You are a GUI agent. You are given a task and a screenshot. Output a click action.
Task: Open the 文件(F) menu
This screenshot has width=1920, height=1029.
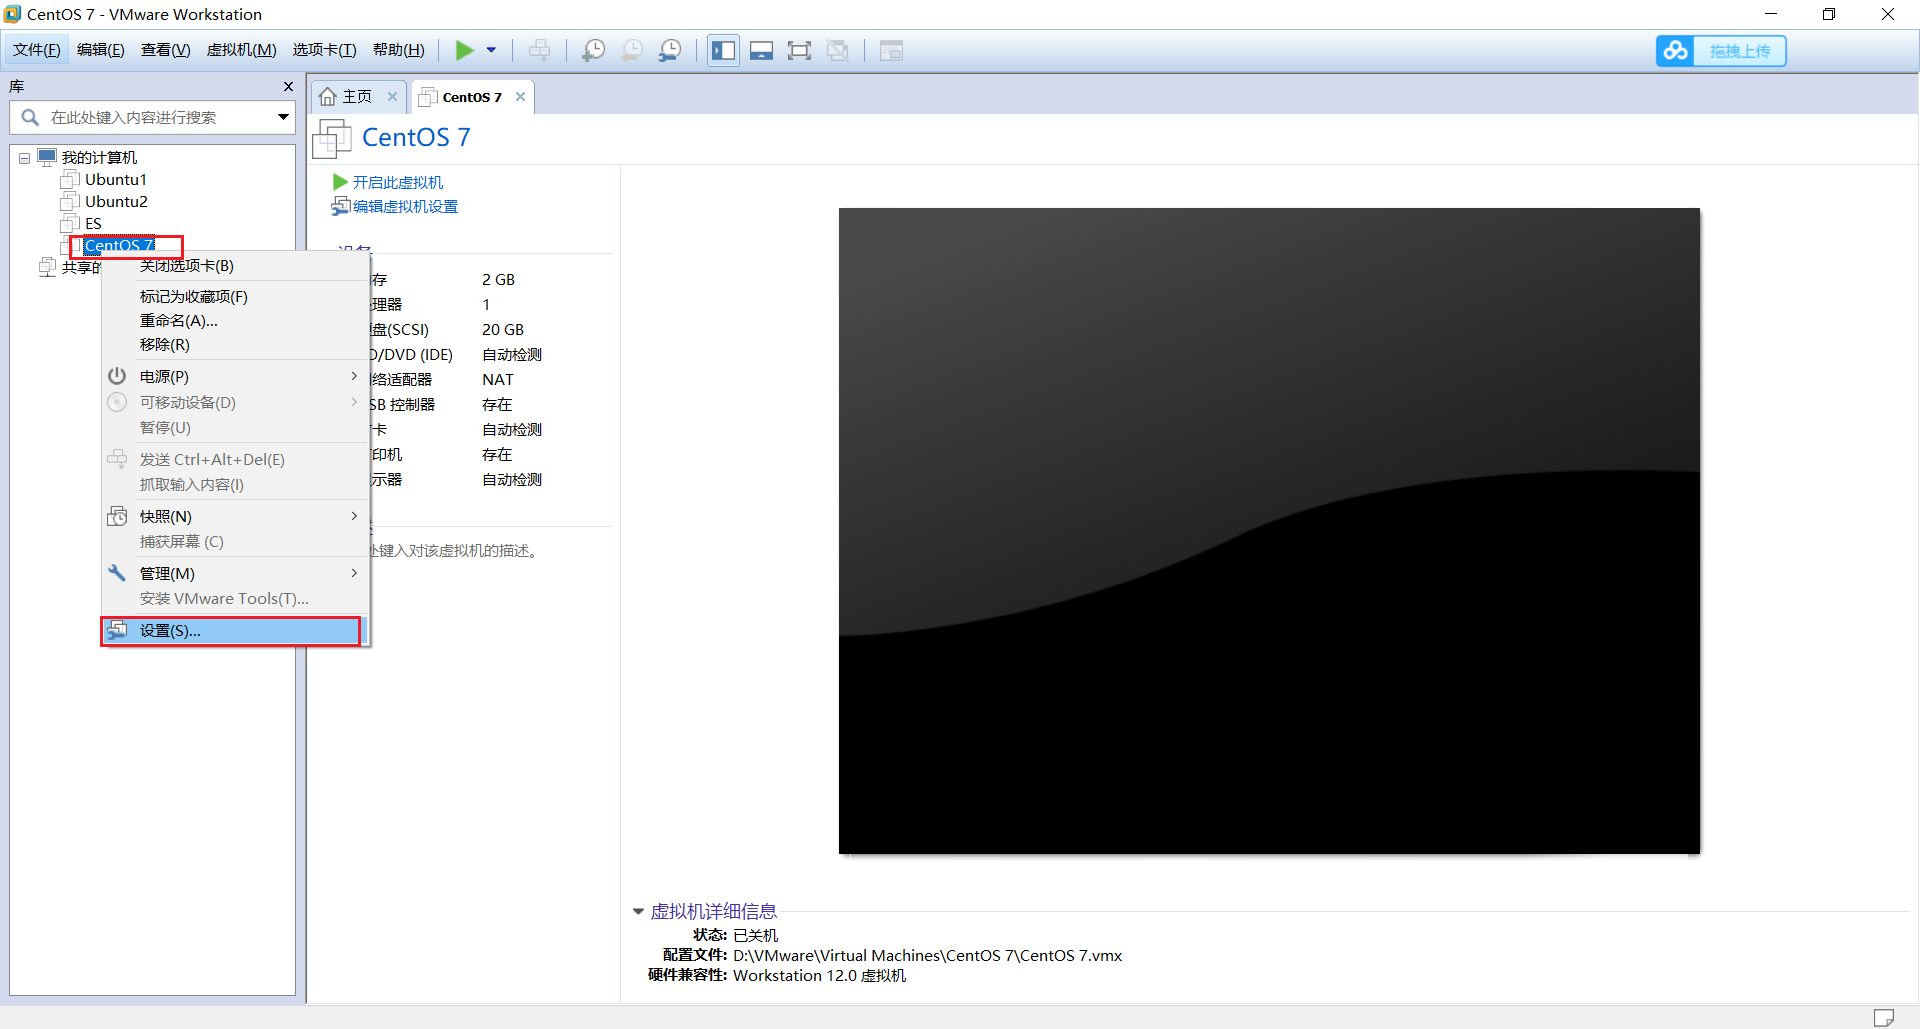pyautogui.click(x=37, y=50)
